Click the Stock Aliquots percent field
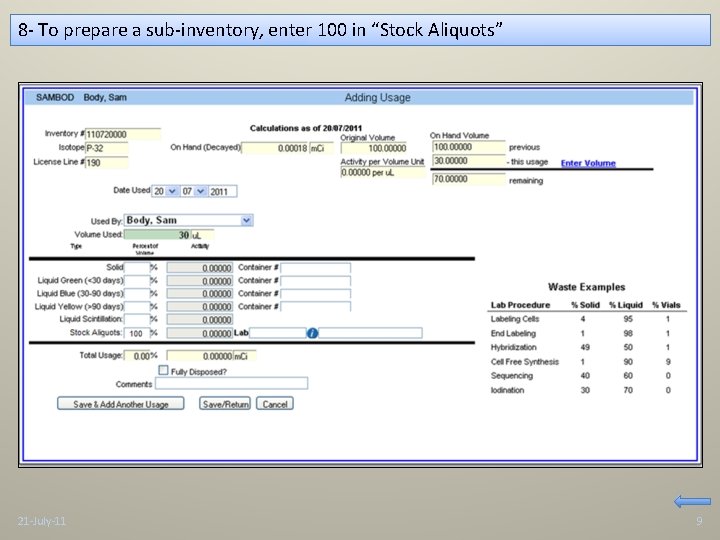720x540 pixels. [137, 333]
